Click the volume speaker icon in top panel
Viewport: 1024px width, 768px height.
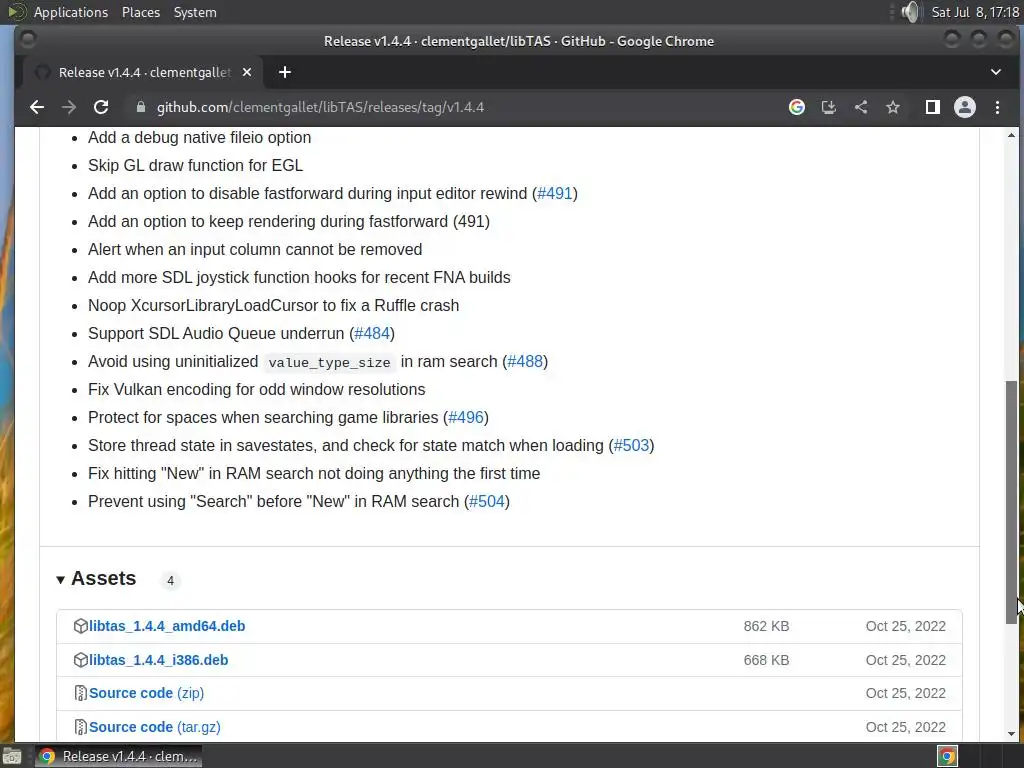coord(910,12)
